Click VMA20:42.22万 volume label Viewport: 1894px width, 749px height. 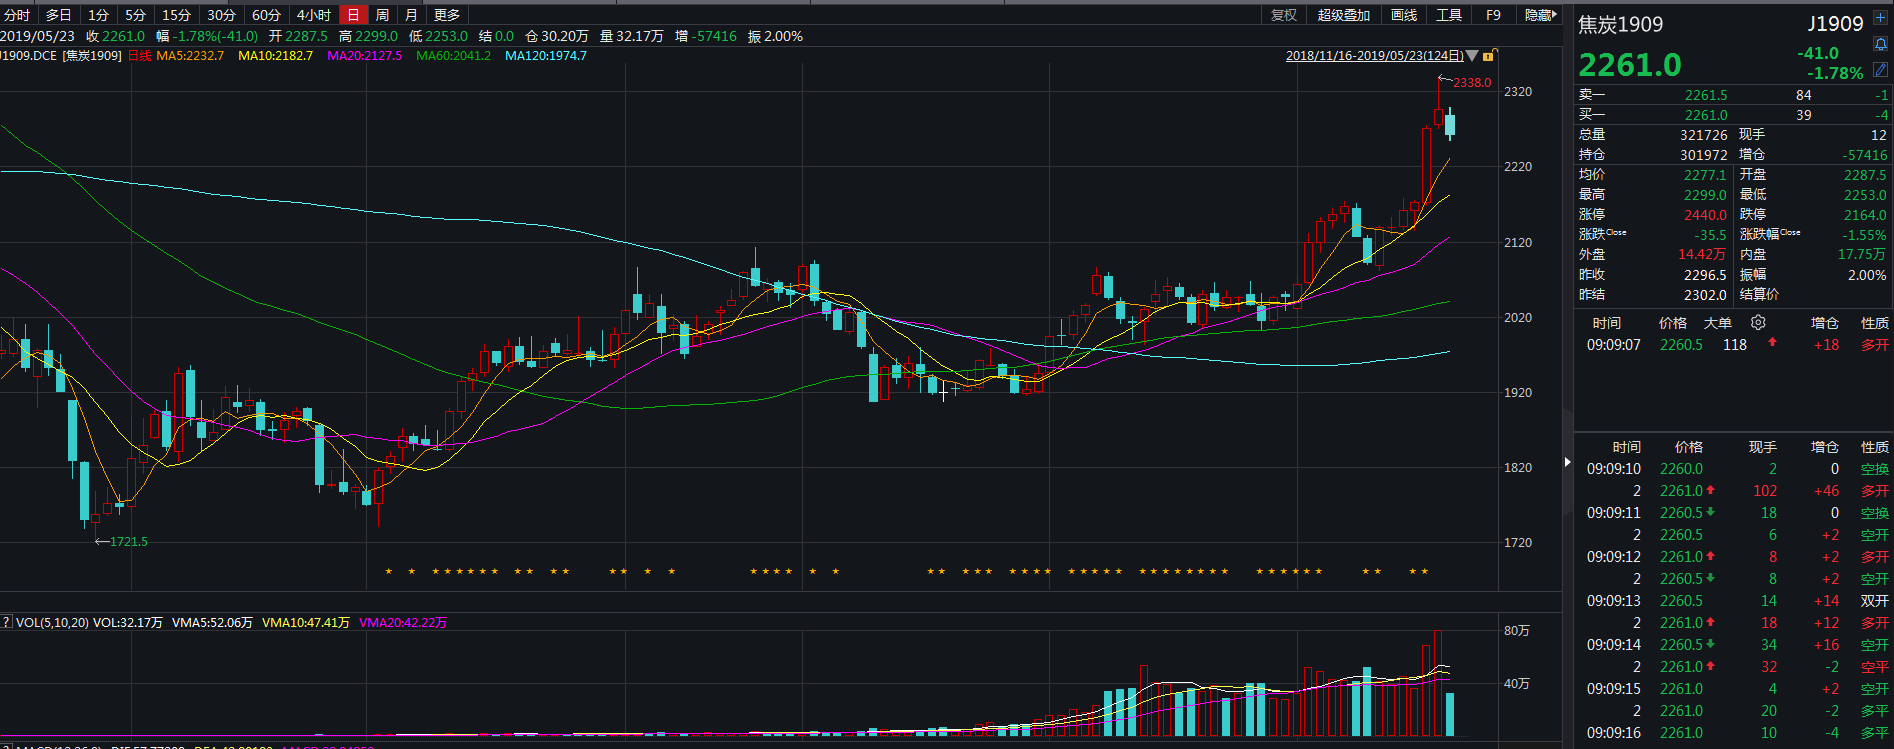point(403,622)
